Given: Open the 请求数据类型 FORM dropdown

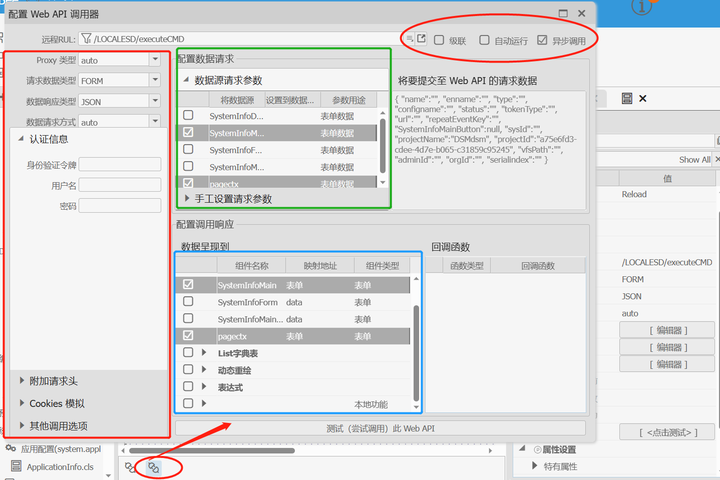Looking at the screenshot, I should pos(154,81).
